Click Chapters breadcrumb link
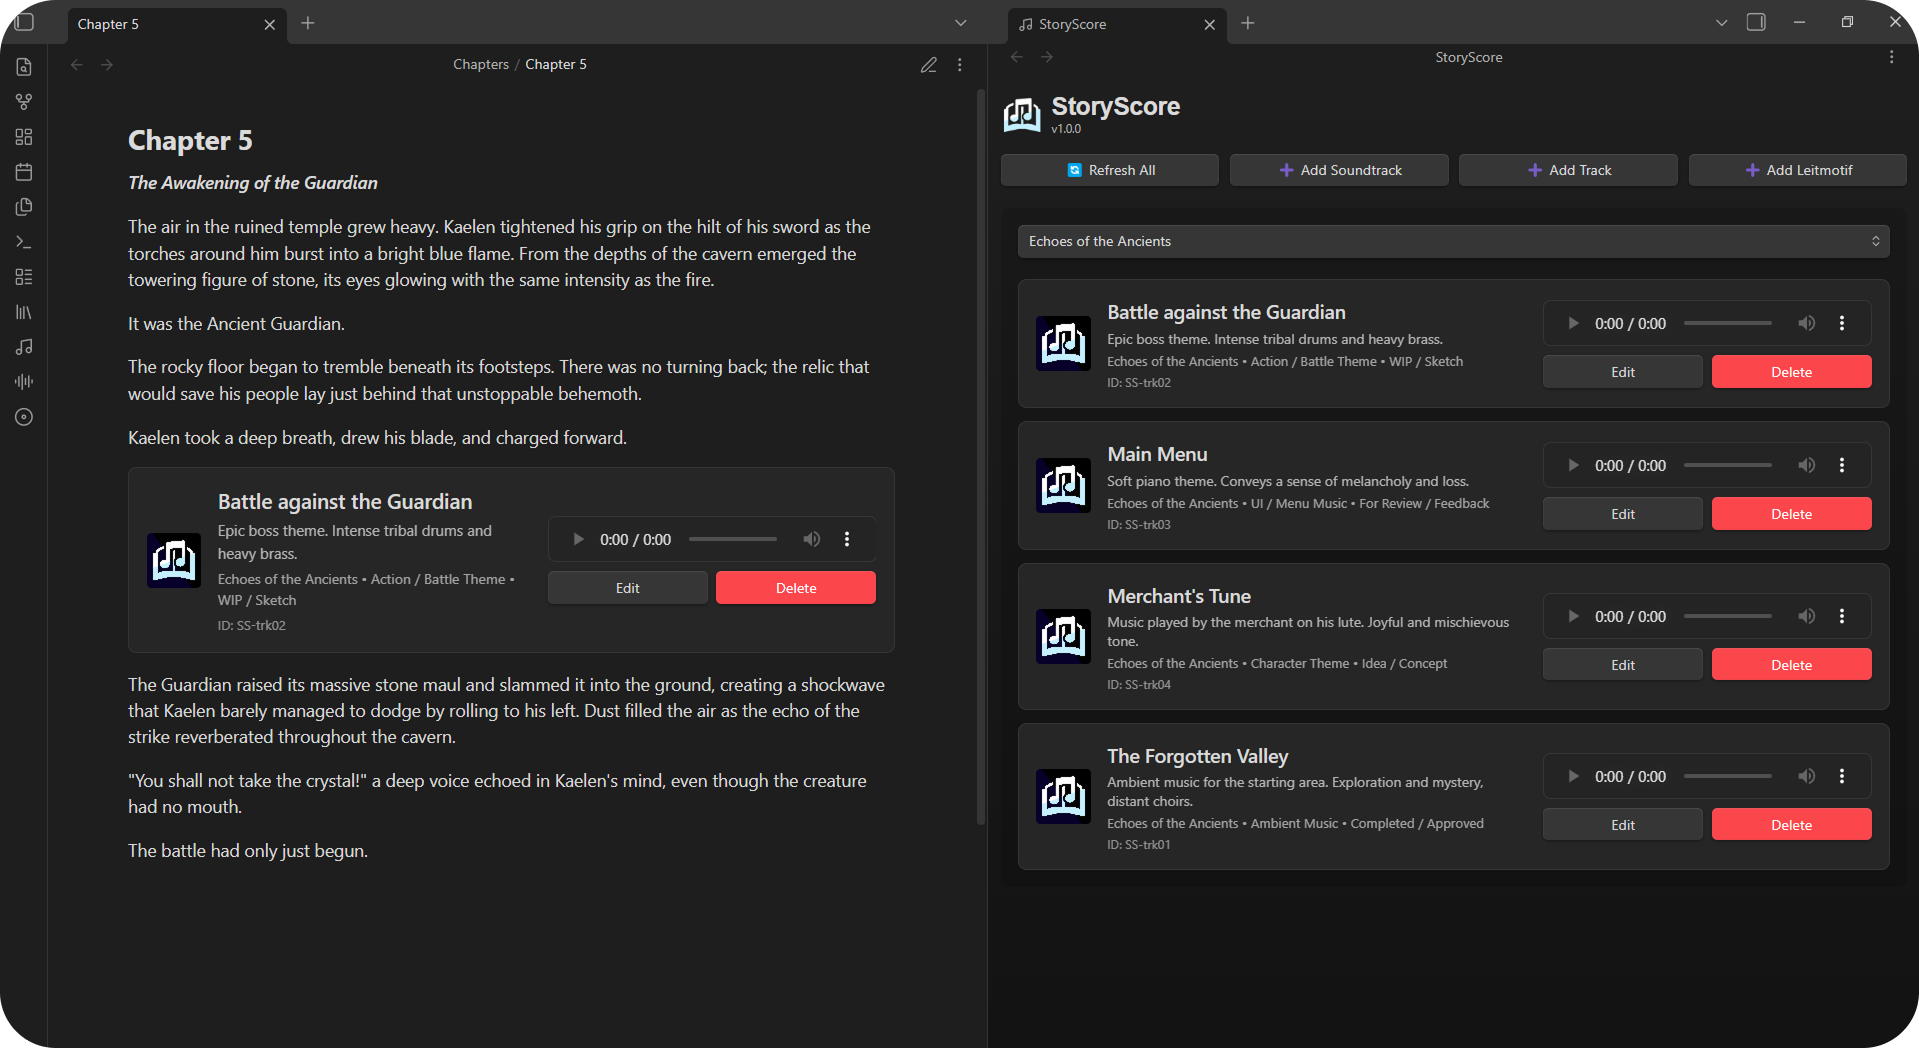1919x1048 pixels. (x=481, y=65)
